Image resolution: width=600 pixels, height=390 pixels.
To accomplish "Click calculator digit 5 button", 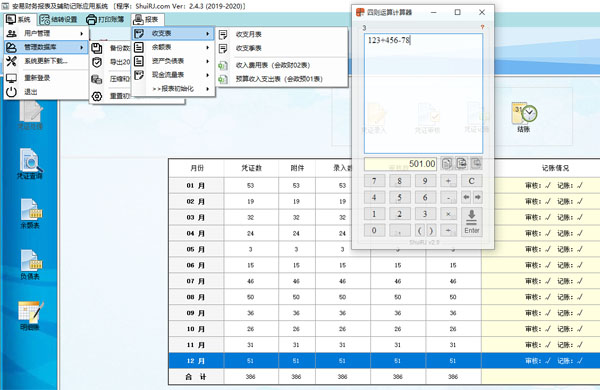I will point(399,197).
